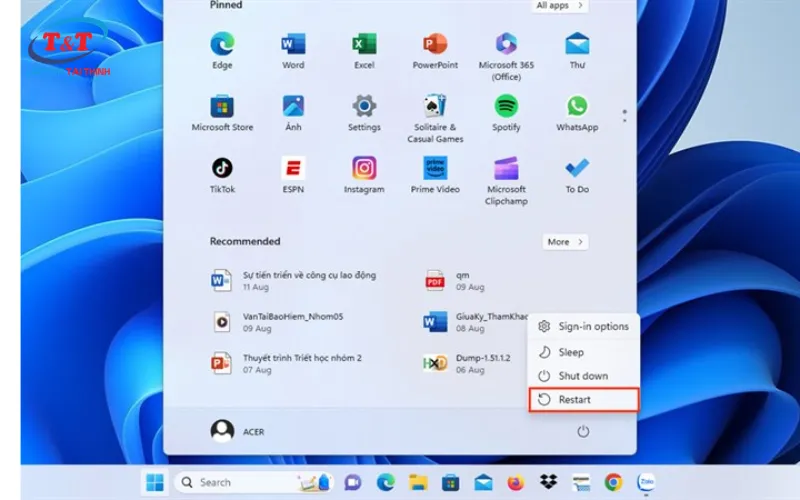Open the TikTok app
This screenshot has width=800, height=500.
[x=222, y=175]
